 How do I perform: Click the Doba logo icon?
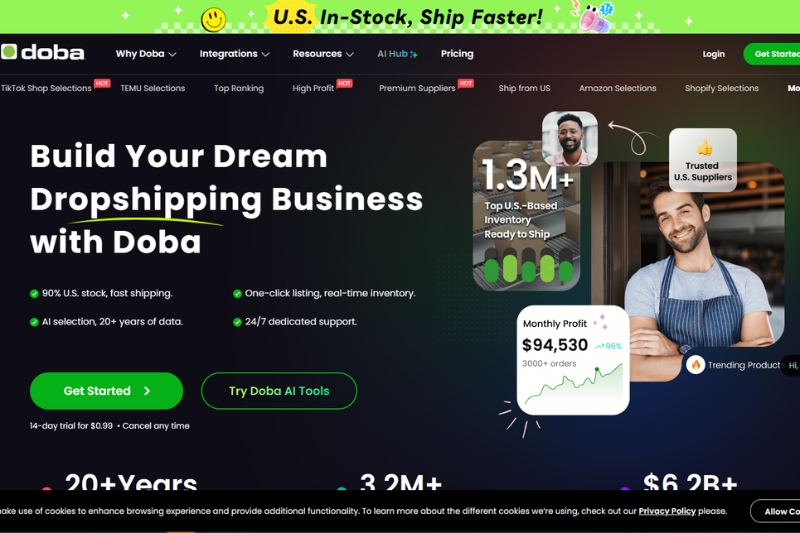pos(9,52)
